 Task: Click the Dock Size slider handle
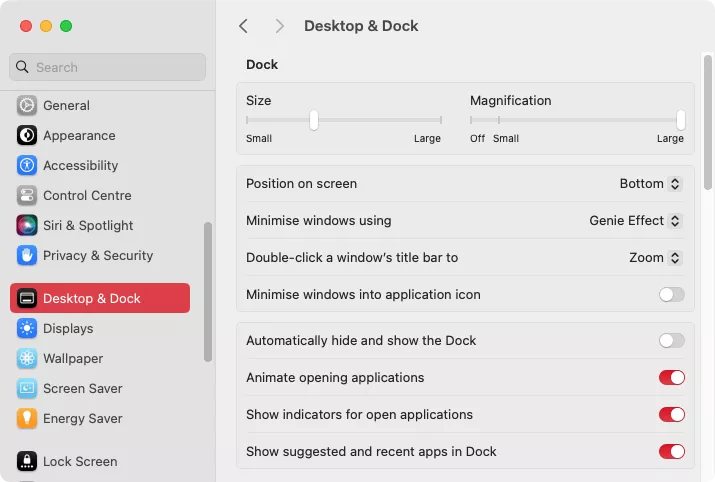click(x=314, y=120)
